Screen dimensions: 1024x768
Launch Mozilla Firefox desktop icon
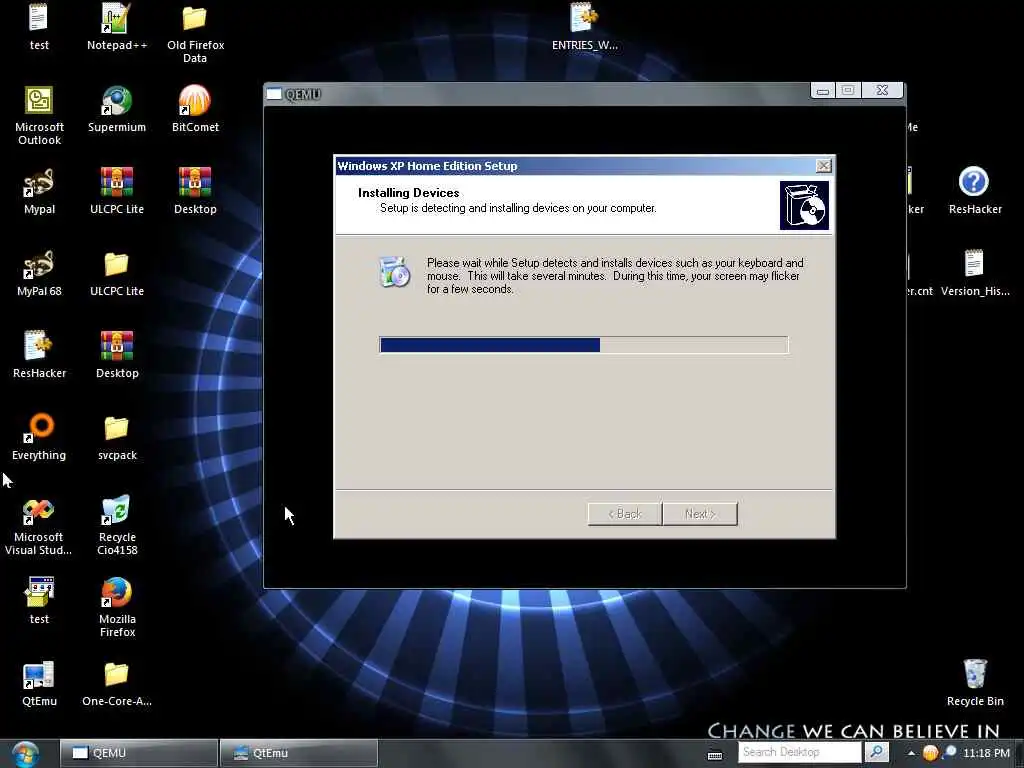pyautogui.click(x=116, y=592)
